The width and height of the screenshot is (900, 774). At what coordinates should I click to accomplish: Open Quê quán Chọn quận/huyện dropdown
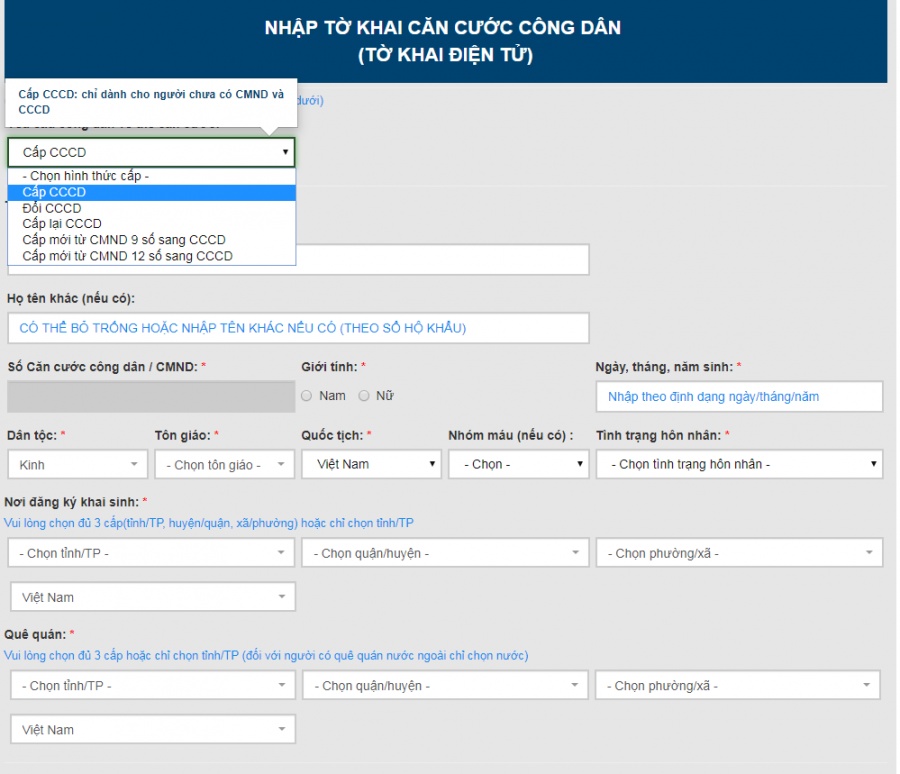(x=445, y=685)
